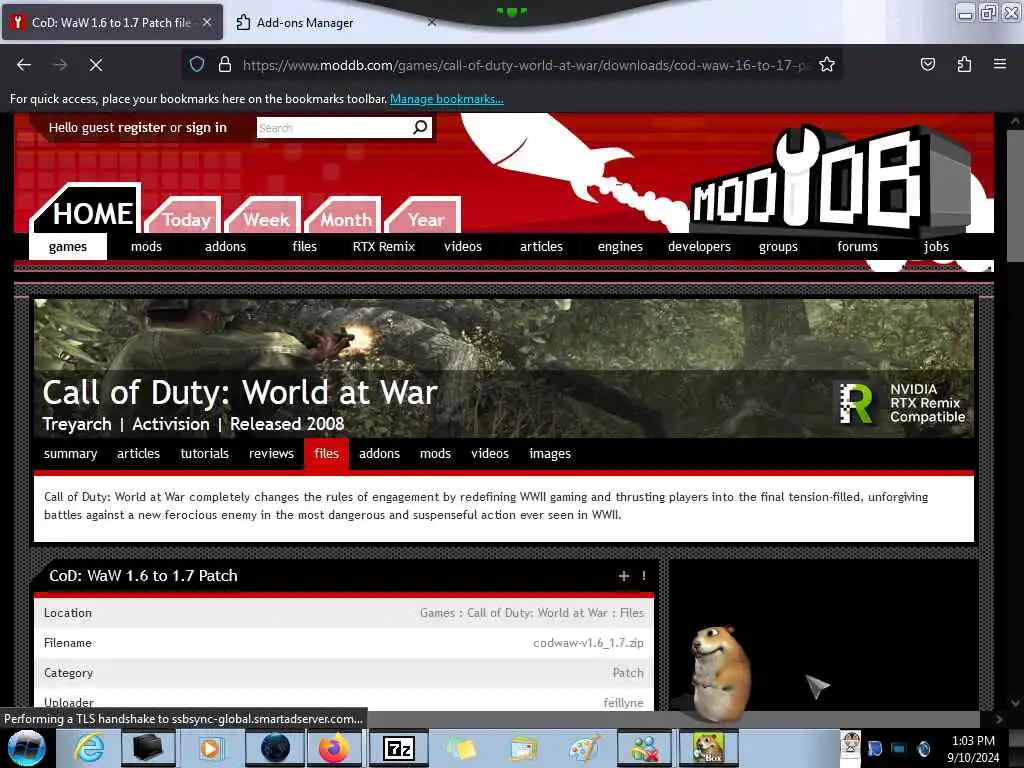Stop loading the page with X button
Screen dimensions: 1024x768
[x=95, y=65]
